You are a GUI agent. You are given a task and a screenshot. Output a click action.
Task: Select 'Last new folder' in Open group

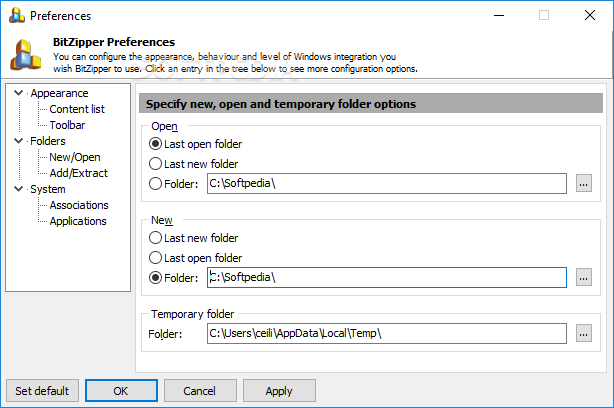[193, 164]
